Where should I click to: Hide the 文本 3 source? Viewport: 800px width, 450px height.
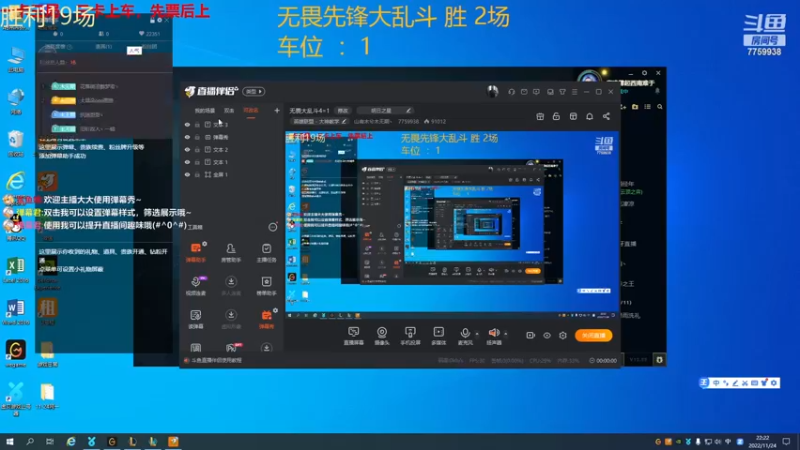point(187,124)
